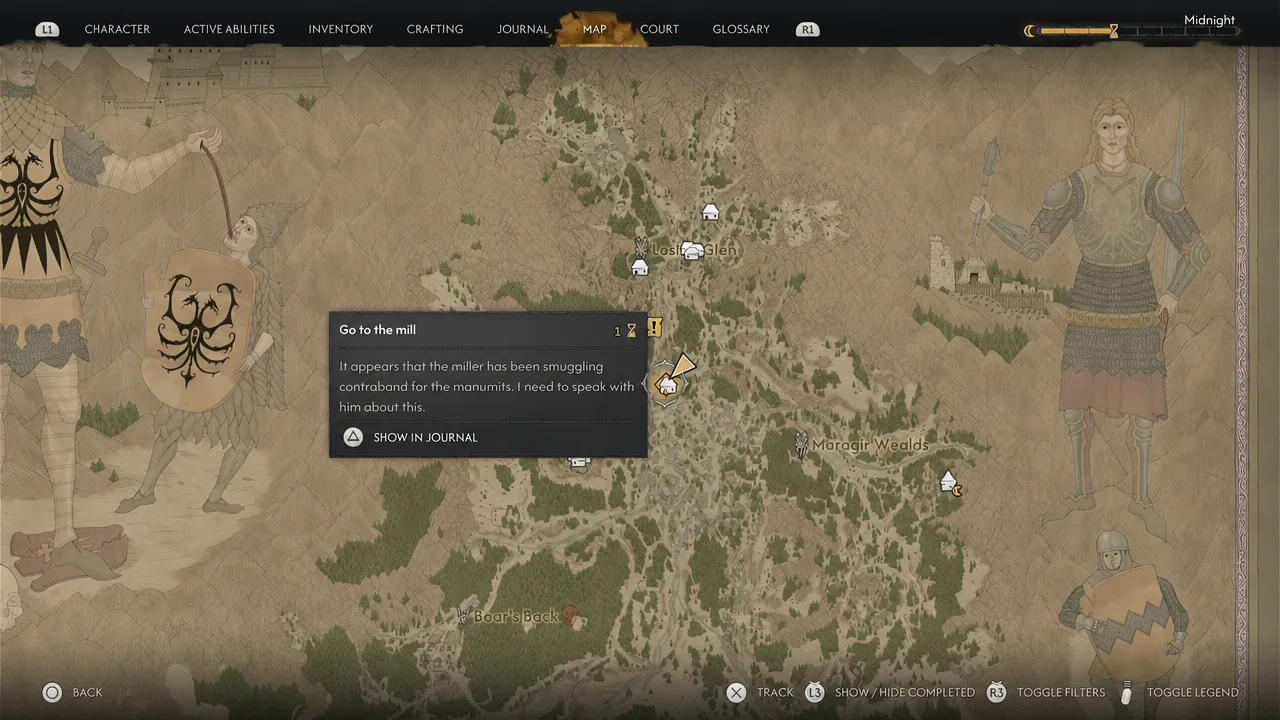Show the mill quest in the journal
Screen dimensions: 1280x720
(x=411, y=437)
